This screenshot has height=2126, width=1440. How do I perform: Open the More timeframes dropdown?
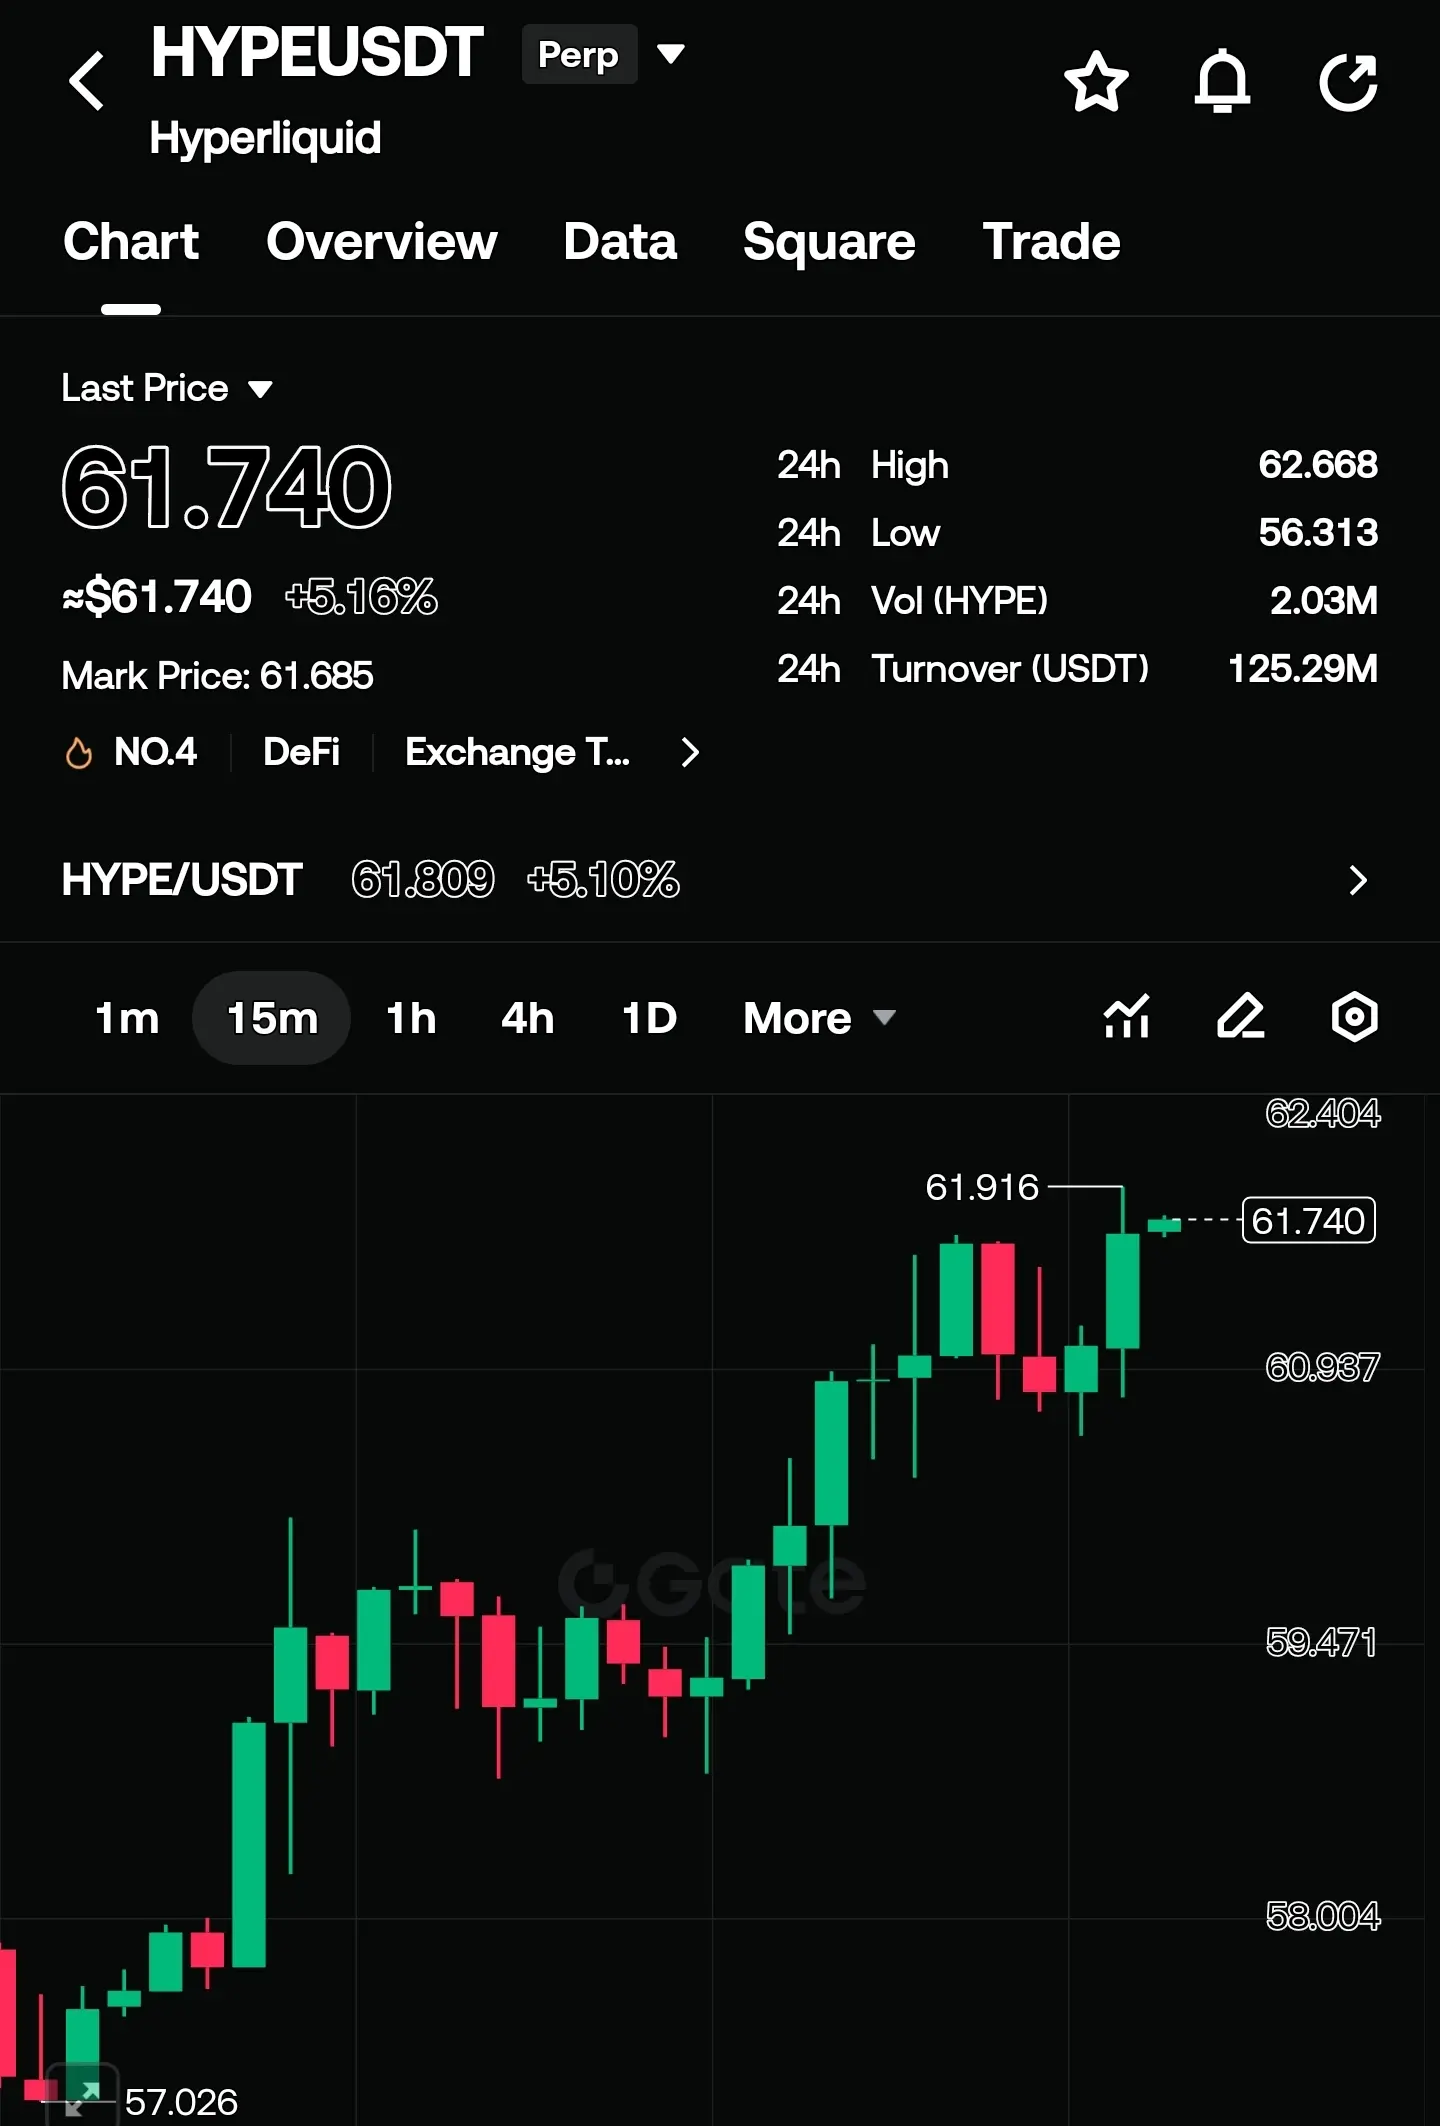point(819,1018)
